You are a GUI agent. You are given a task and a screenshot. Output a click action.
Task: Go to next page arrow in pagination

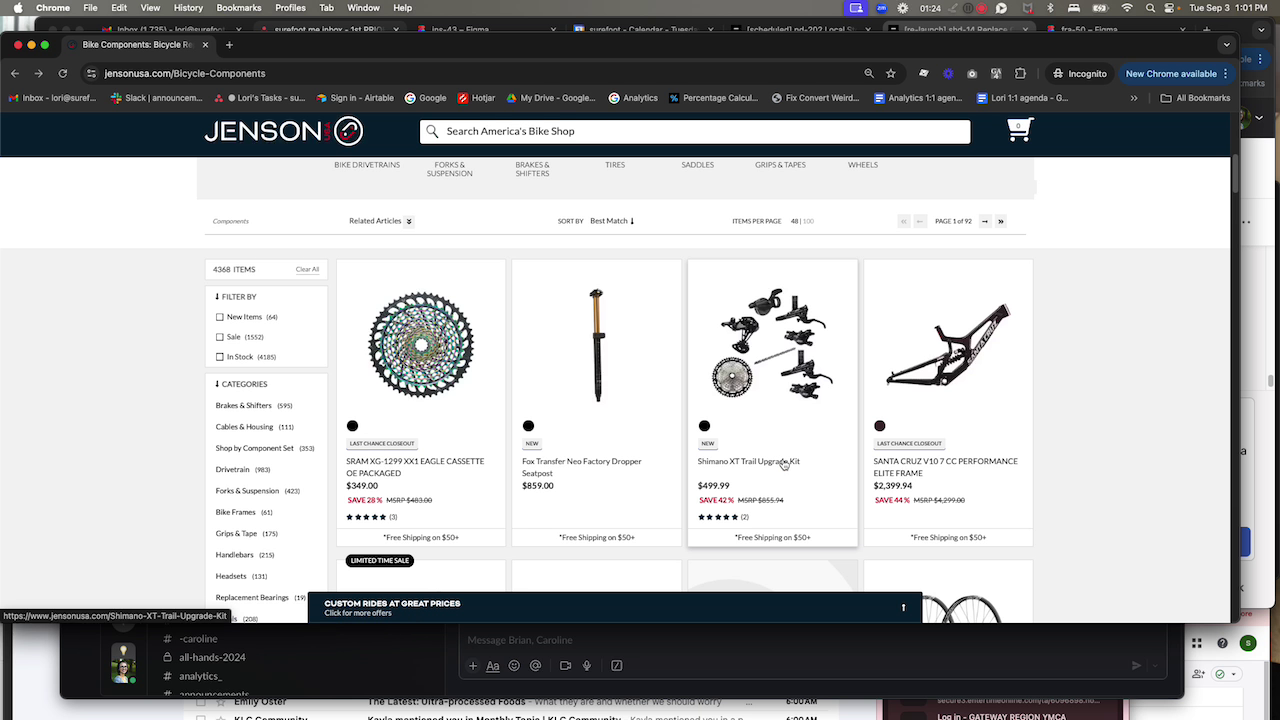[x=985, y=221]
